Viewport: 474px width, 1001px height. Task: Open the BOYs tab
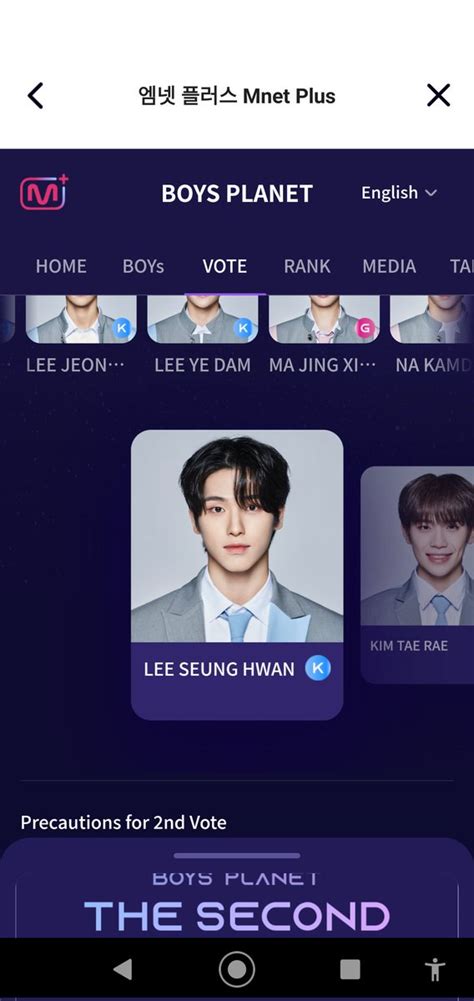coord(143,266)
